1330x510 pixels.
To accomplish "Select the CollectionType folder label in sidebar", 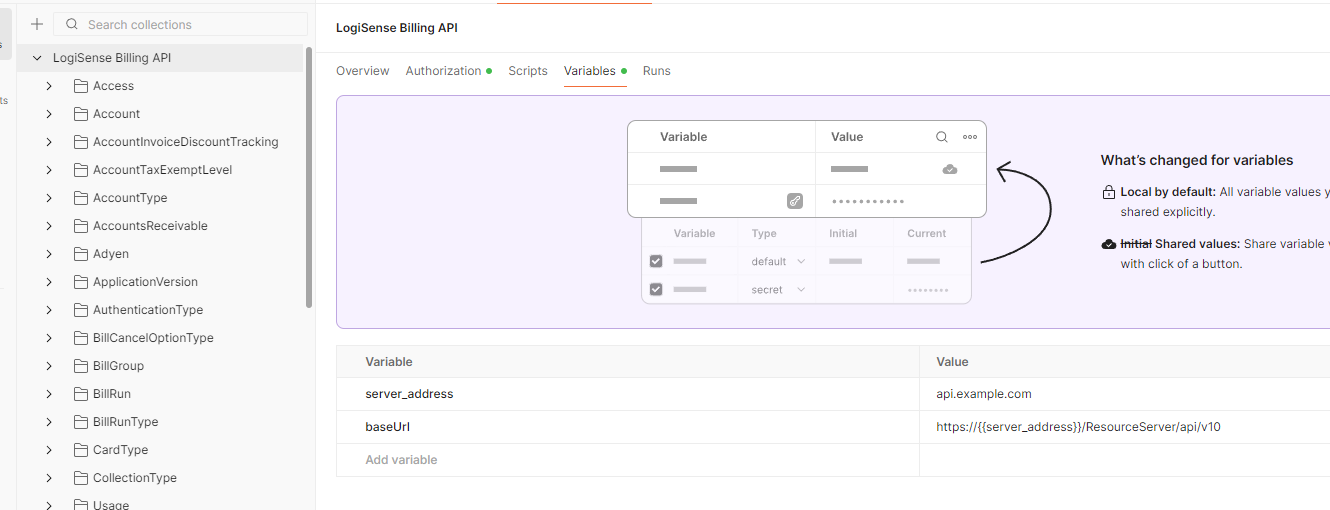I will tap(135, 478).
